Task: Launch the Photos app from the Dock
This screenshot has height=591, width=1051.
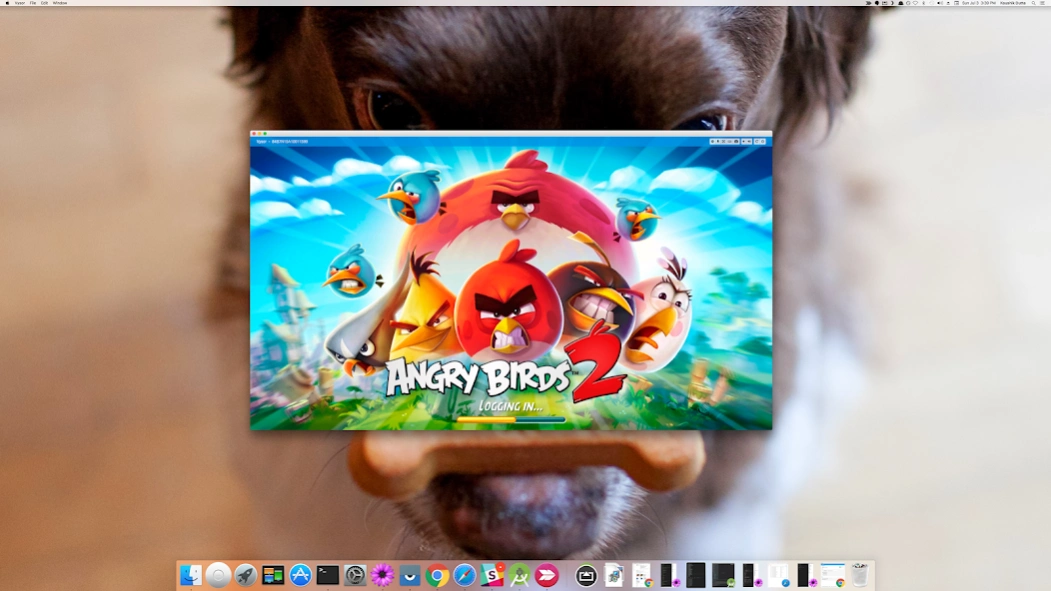Action: tap(381, 575)
